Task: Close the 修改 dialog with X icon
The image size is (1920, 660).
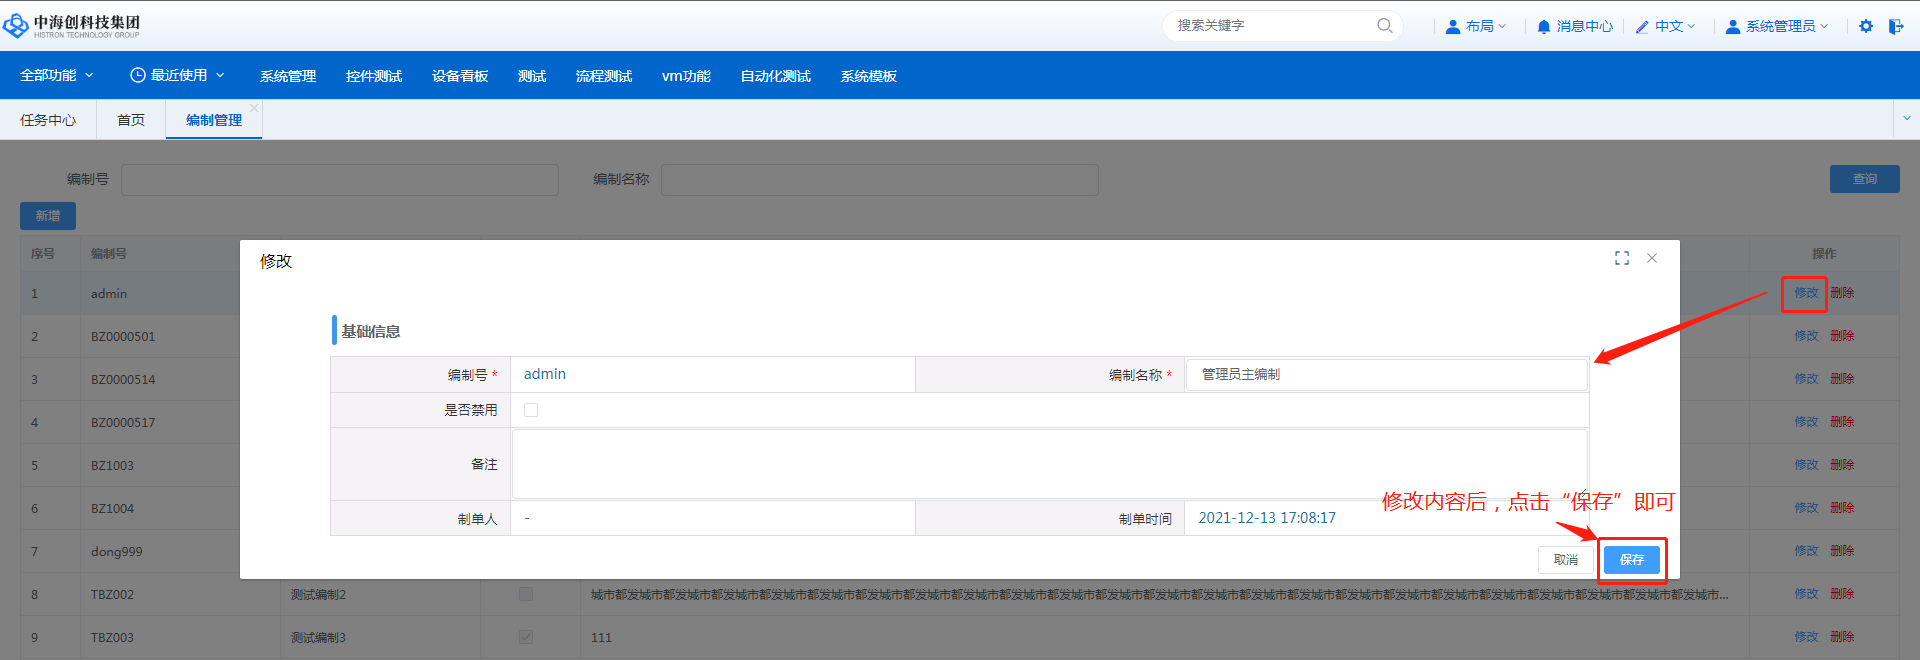Action: [1652, 258]
